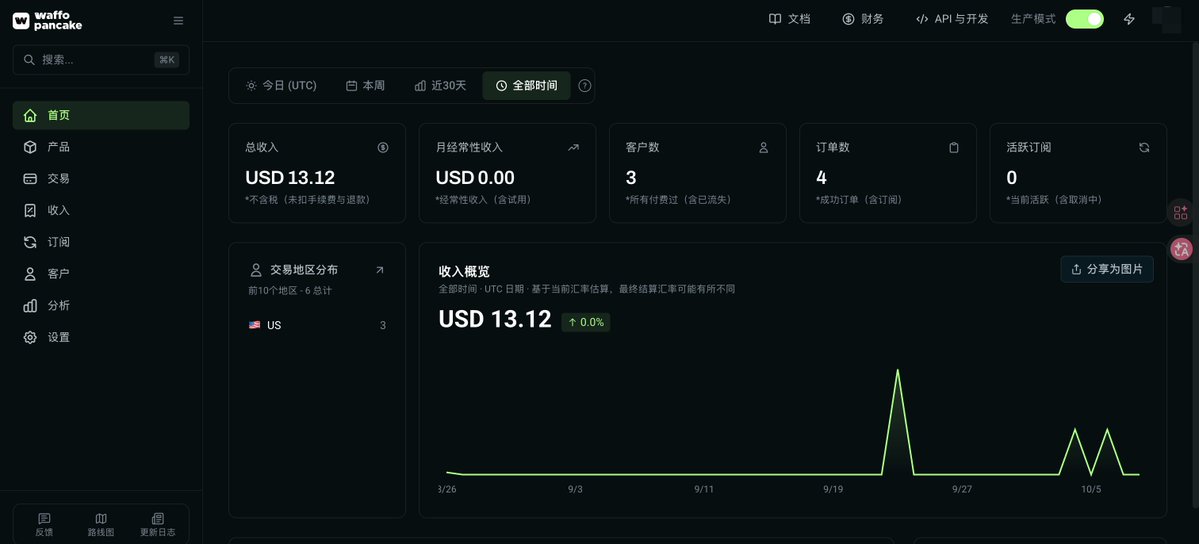This screenshot has height=544, width=1199.
Task: Click the US region row
Action: [317, 325]
